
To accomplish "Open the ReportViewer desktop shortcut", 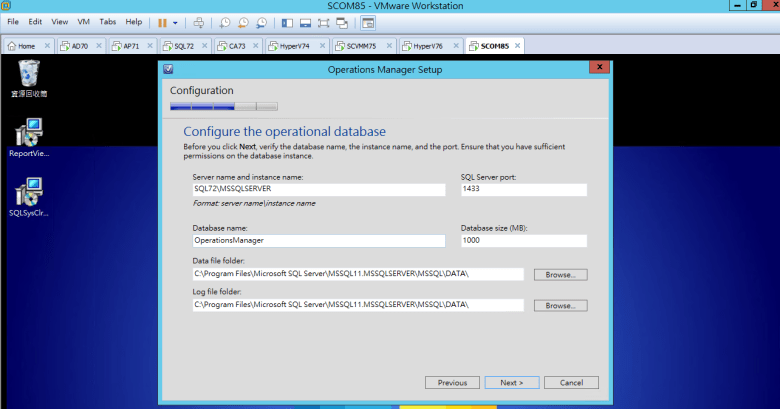I will click(29, 137).
